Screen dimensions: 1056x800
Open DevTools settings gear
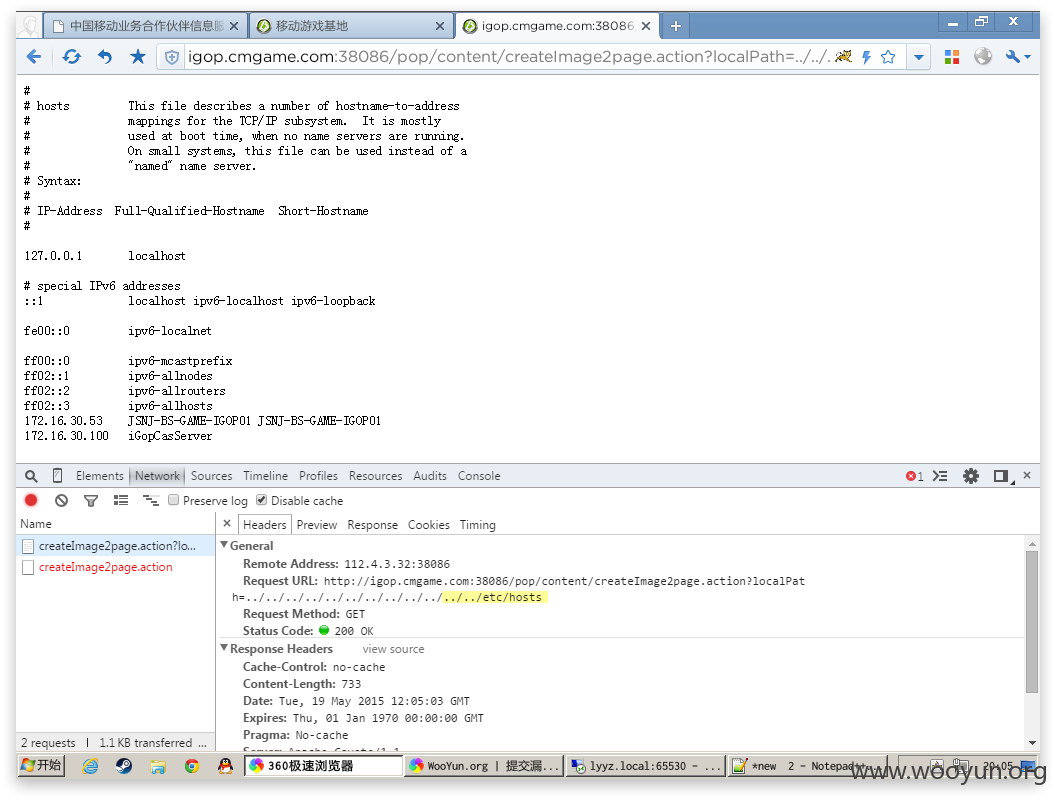click(x=970, y=476)
